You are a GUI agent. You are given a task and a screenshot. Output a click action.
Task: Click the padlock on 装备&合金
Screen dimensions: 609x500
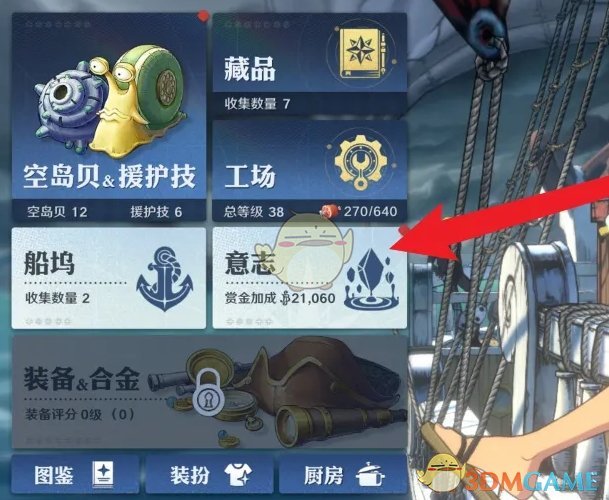pos(208,394)
